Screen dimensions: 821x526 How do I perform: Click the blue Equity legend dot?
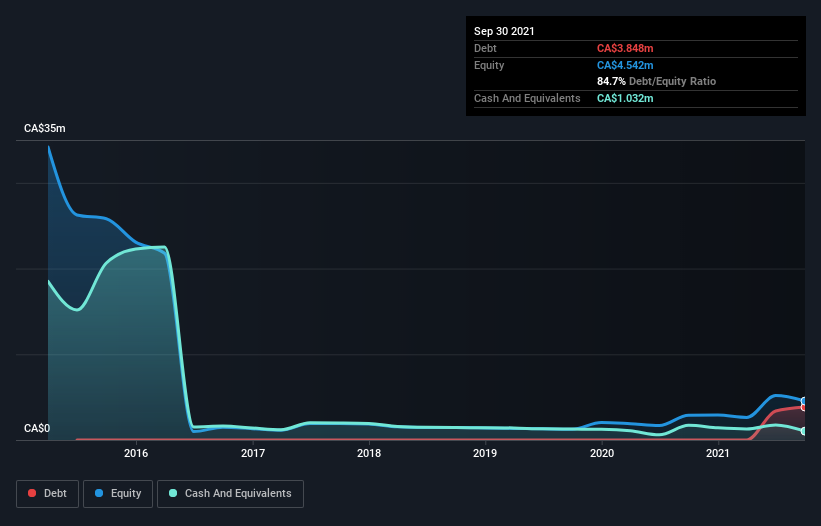coord(99,493)
